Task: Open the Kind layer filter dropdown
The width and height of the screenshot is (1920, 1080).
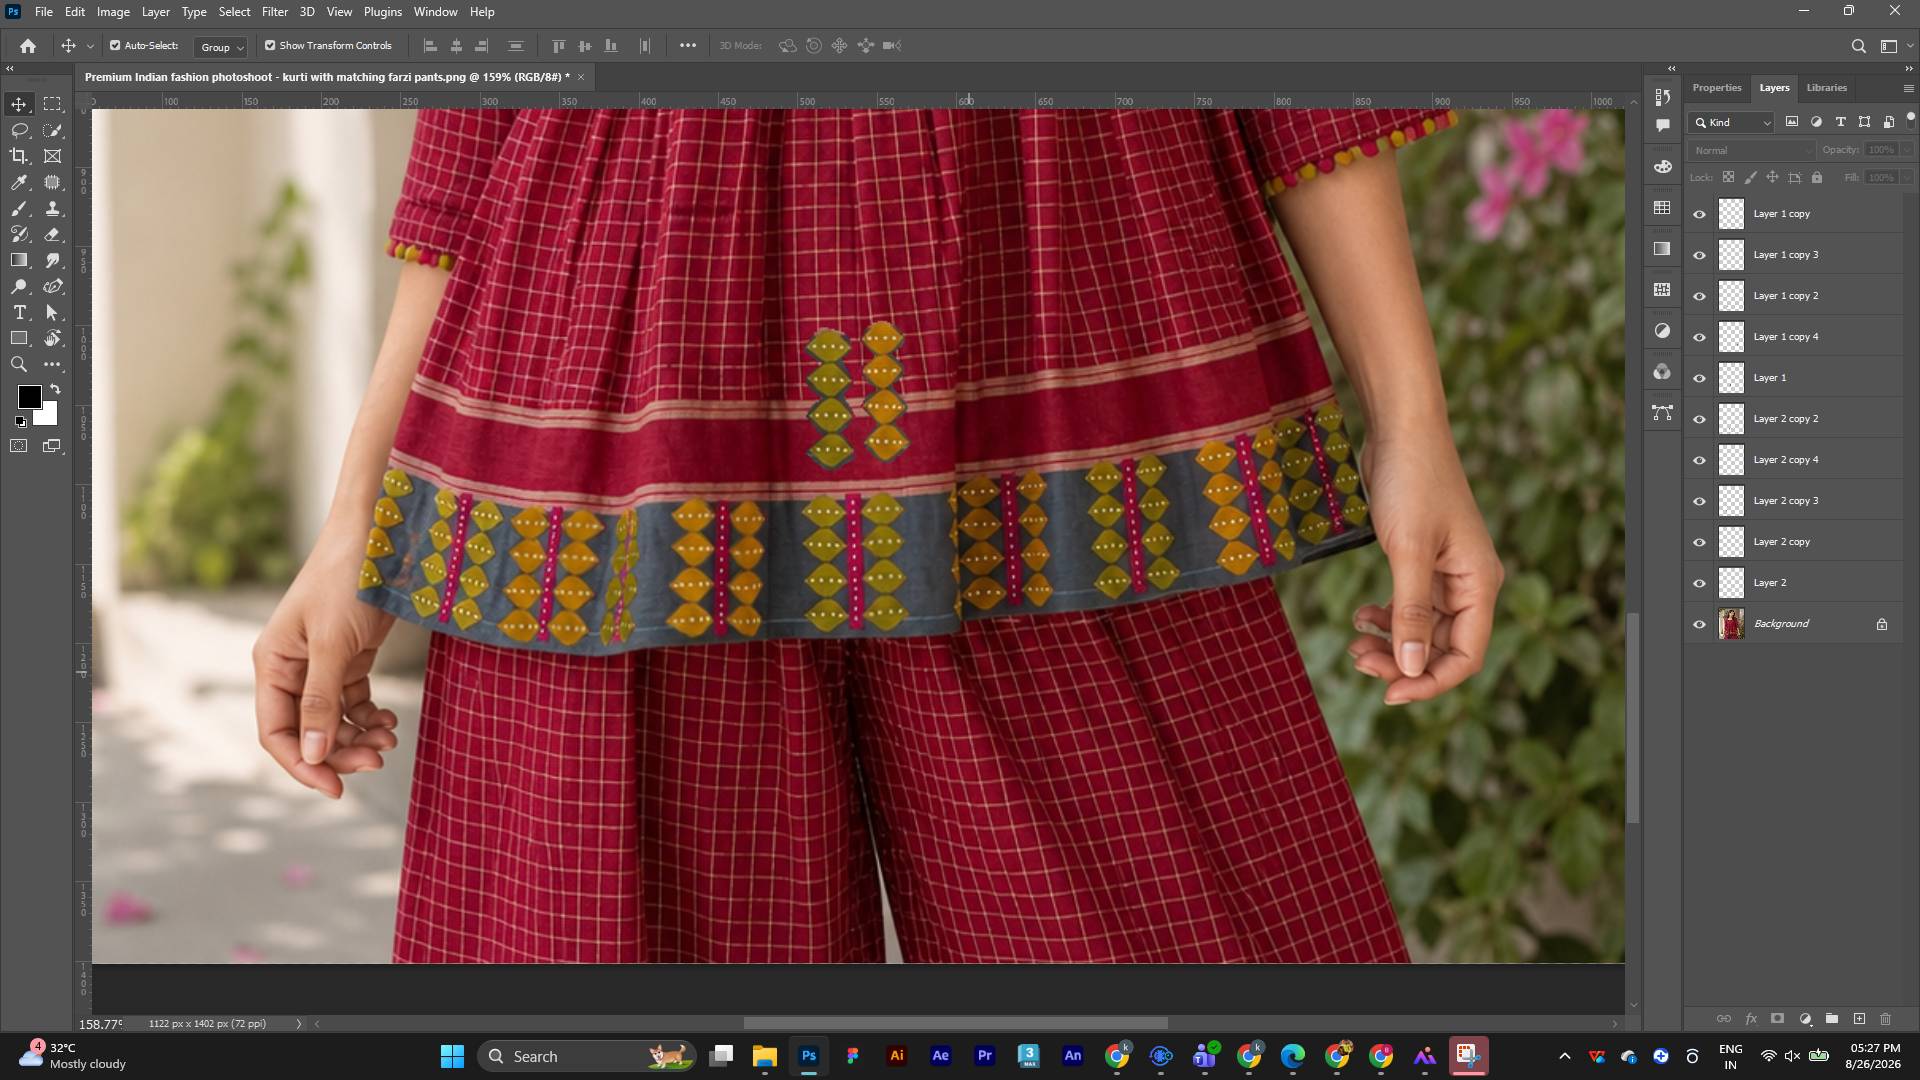Action: [x=1731, y=122]
